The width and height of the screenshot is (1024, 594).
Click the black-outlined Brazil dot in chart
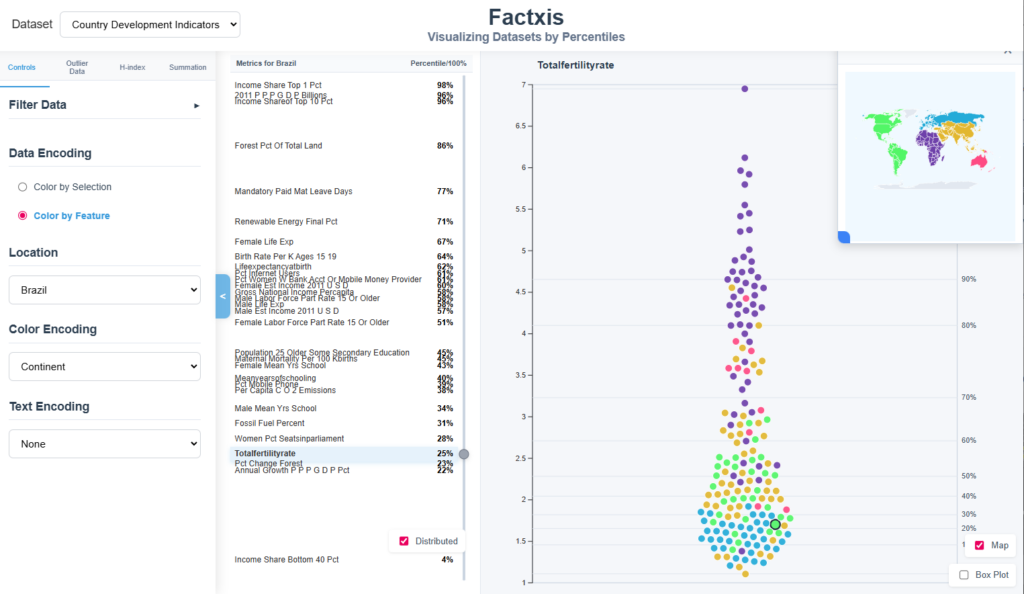click(775, 524)
